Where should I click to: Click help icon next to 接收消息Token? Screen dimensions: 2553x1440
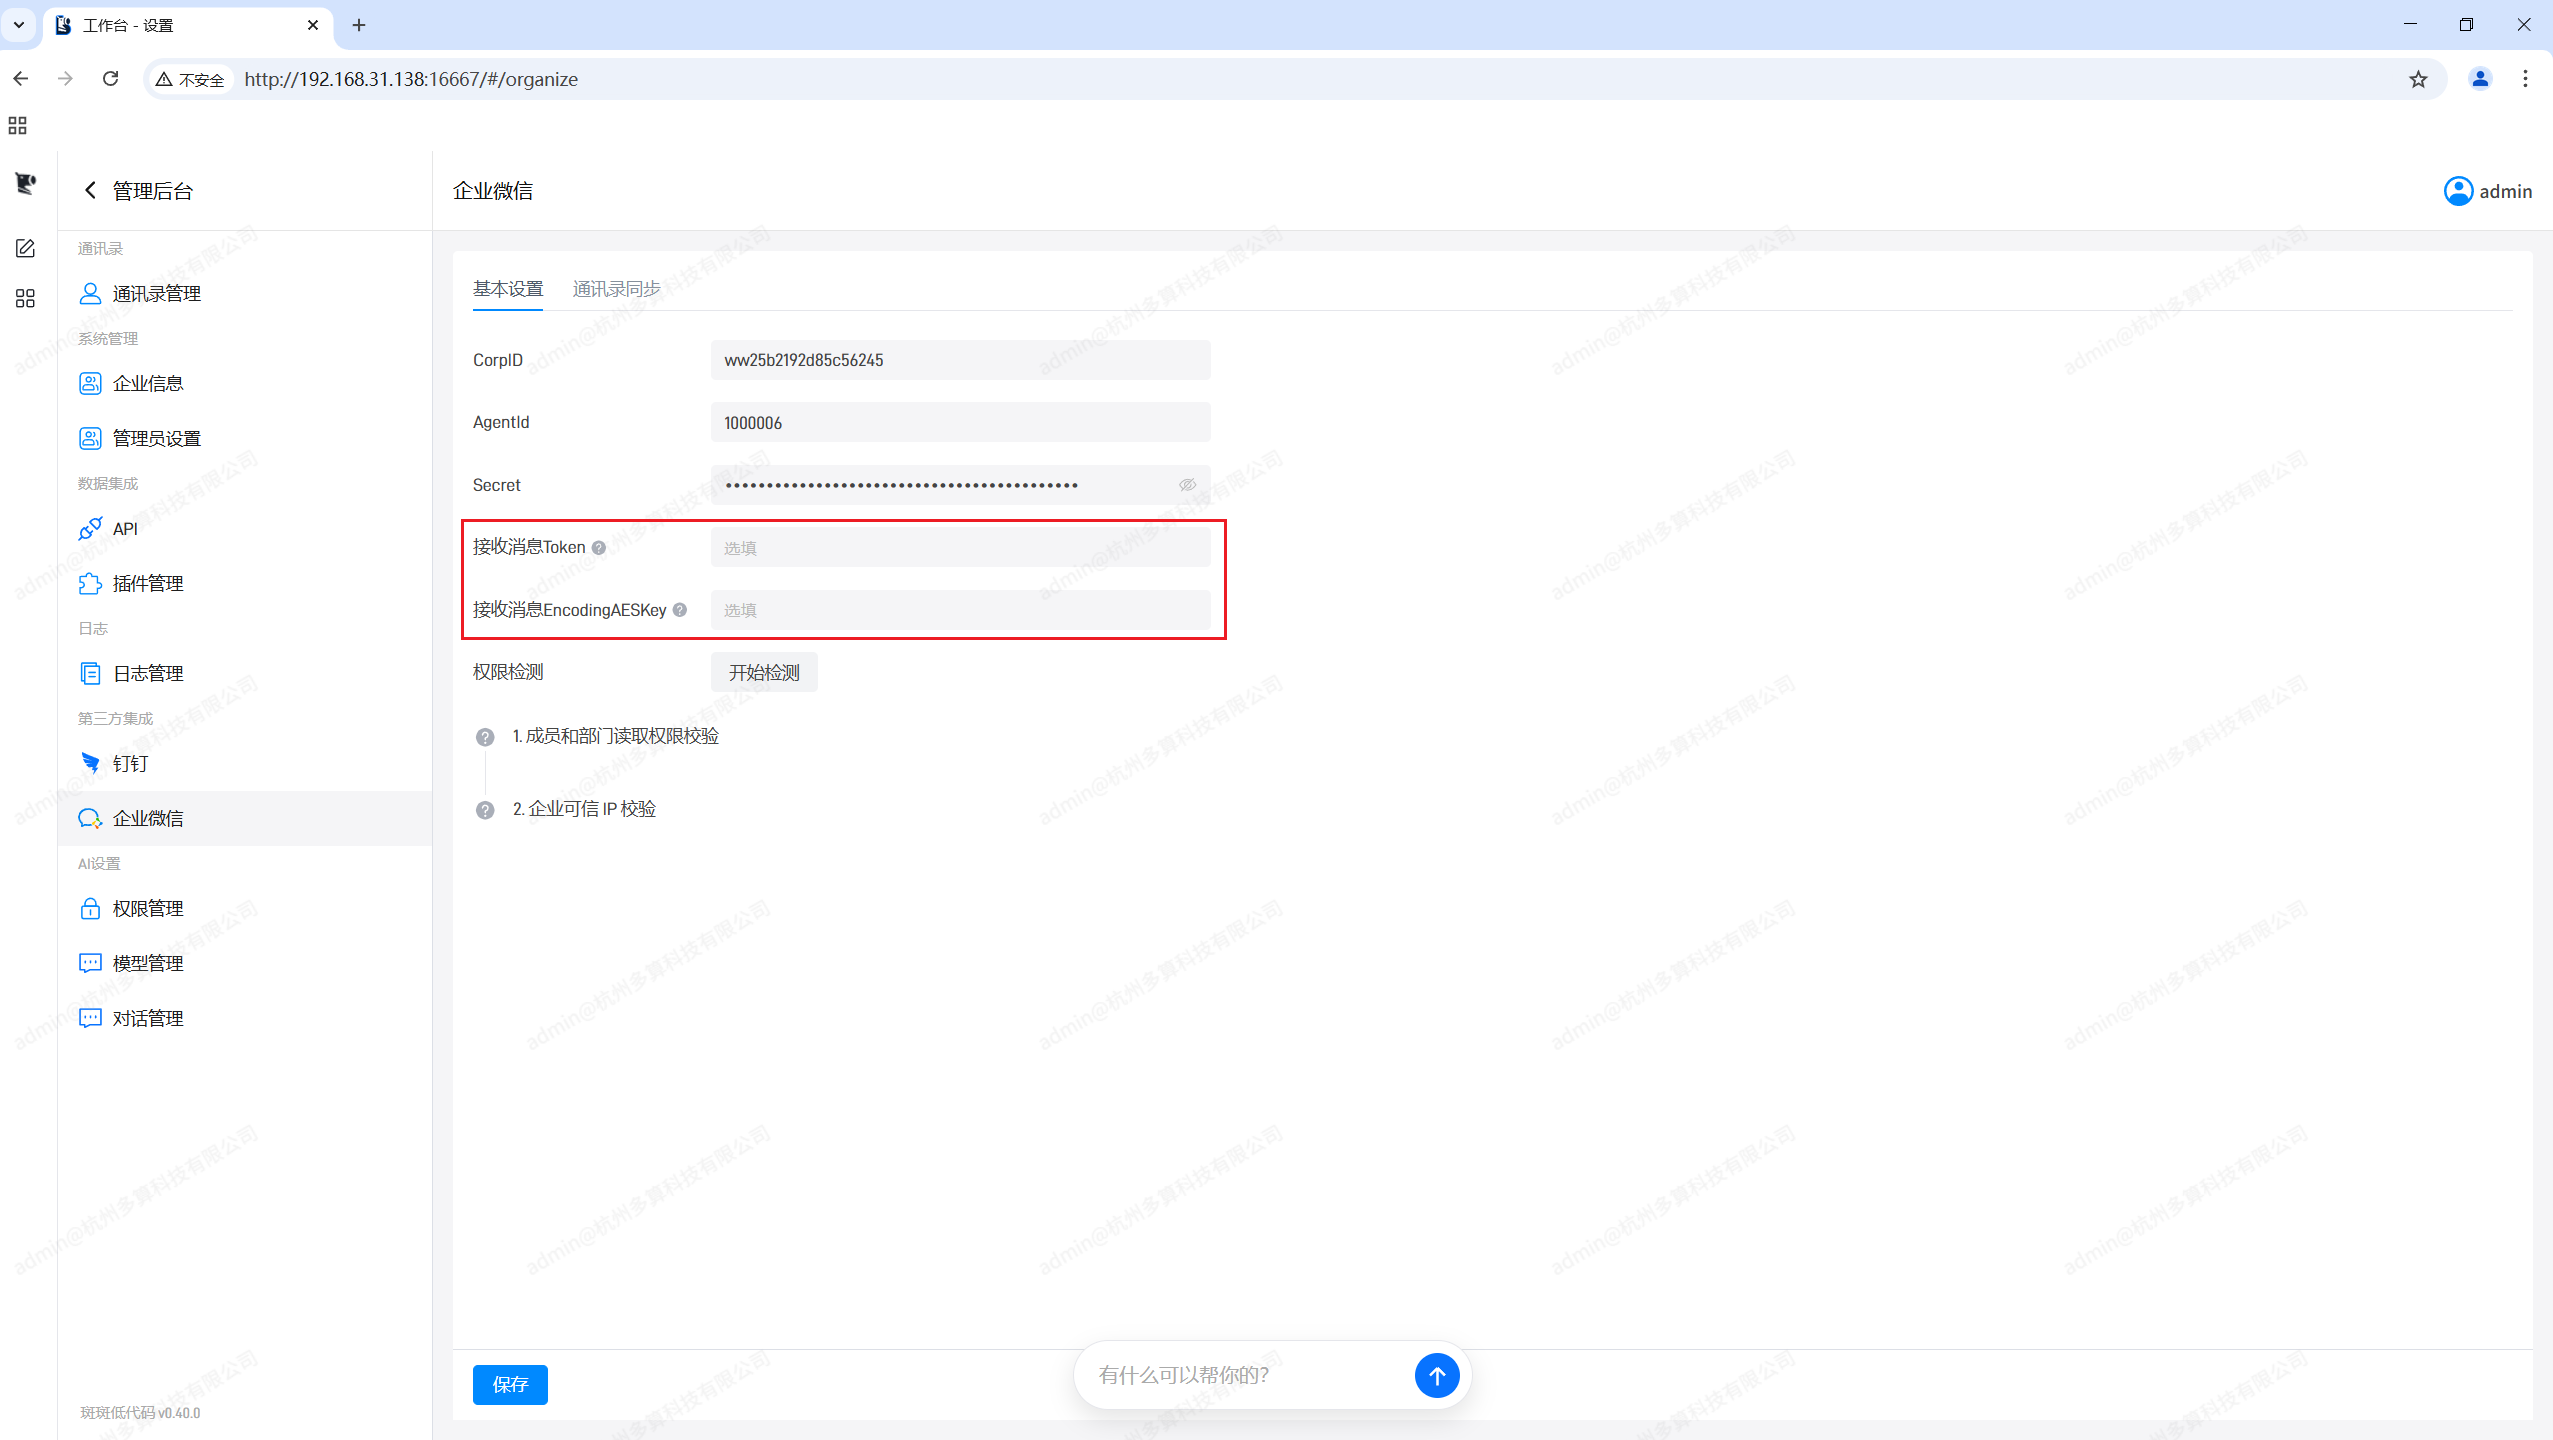[599, 547]
